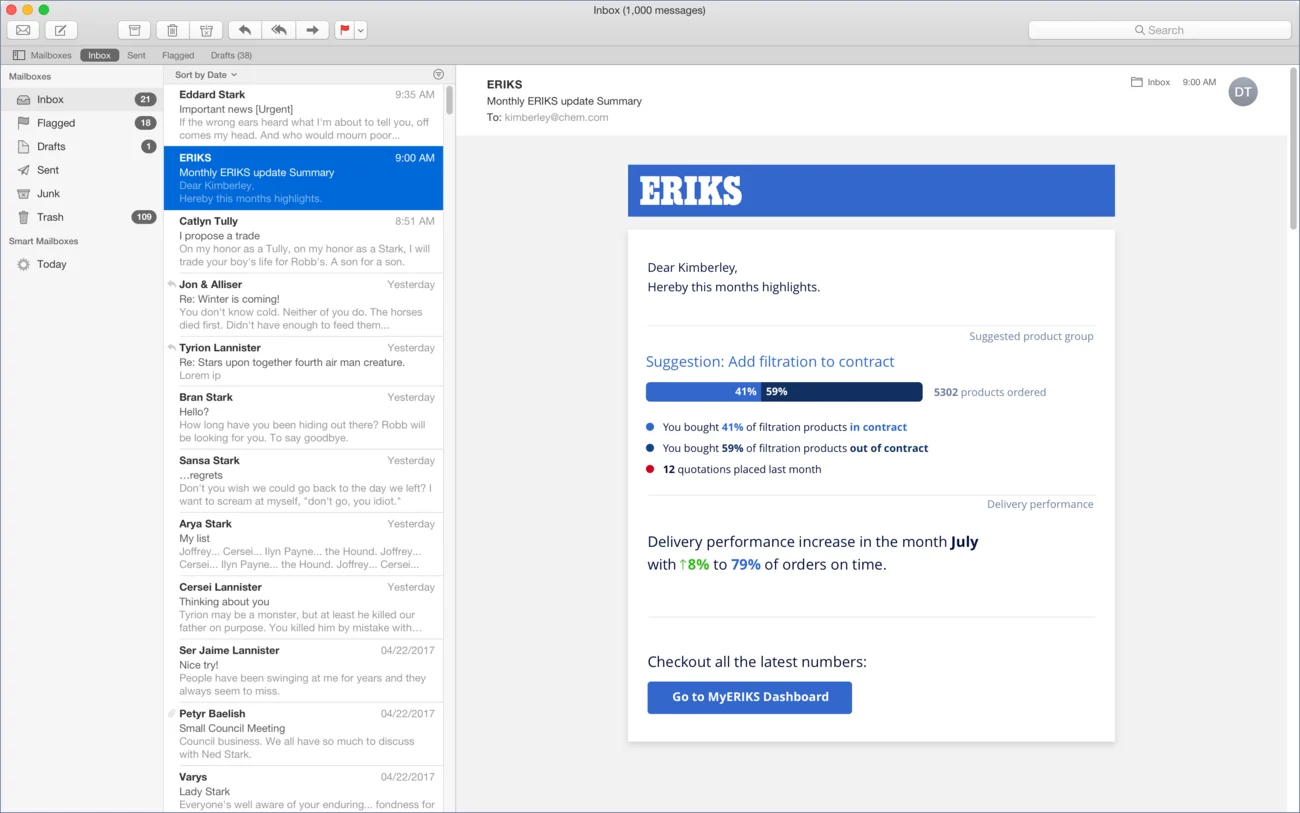Screen dimensions: 1300x813
Task: Select the Today smart mailbox
Action: pyautogui.click(x=81, y=264)
